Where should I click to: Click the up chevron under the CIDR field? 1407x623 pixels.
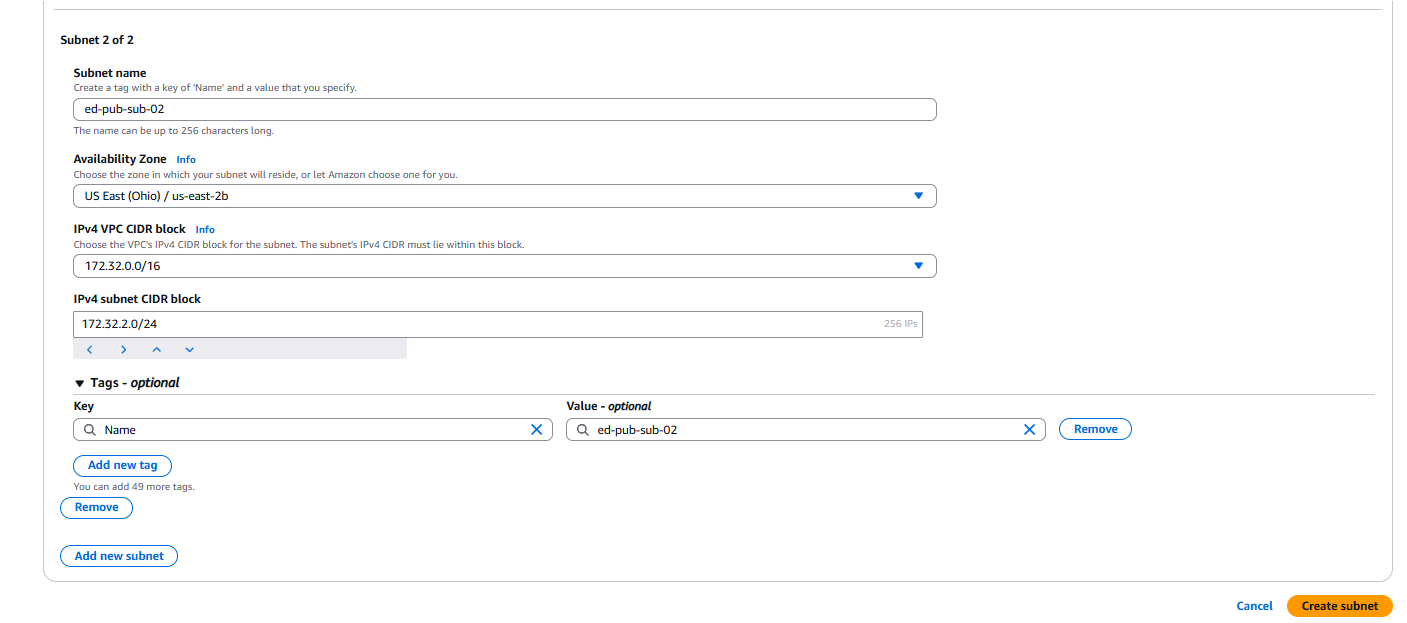156,349
